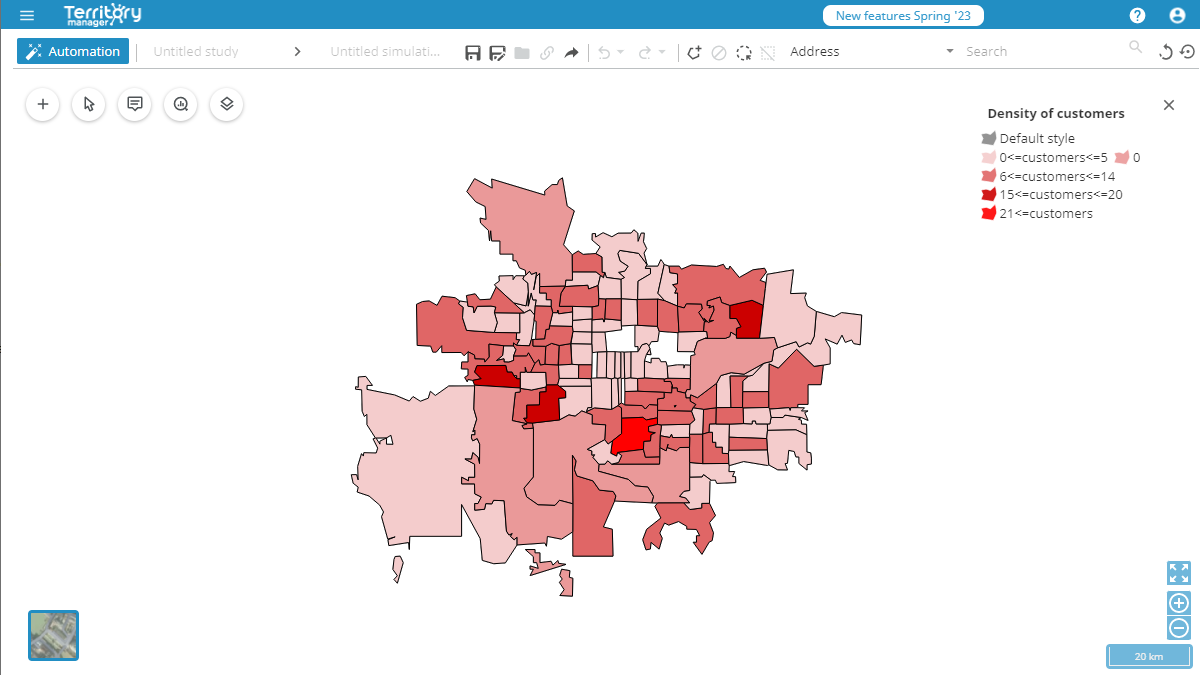Expand the Address search type dropdown

pyautogui.click(x=950, y=52)
